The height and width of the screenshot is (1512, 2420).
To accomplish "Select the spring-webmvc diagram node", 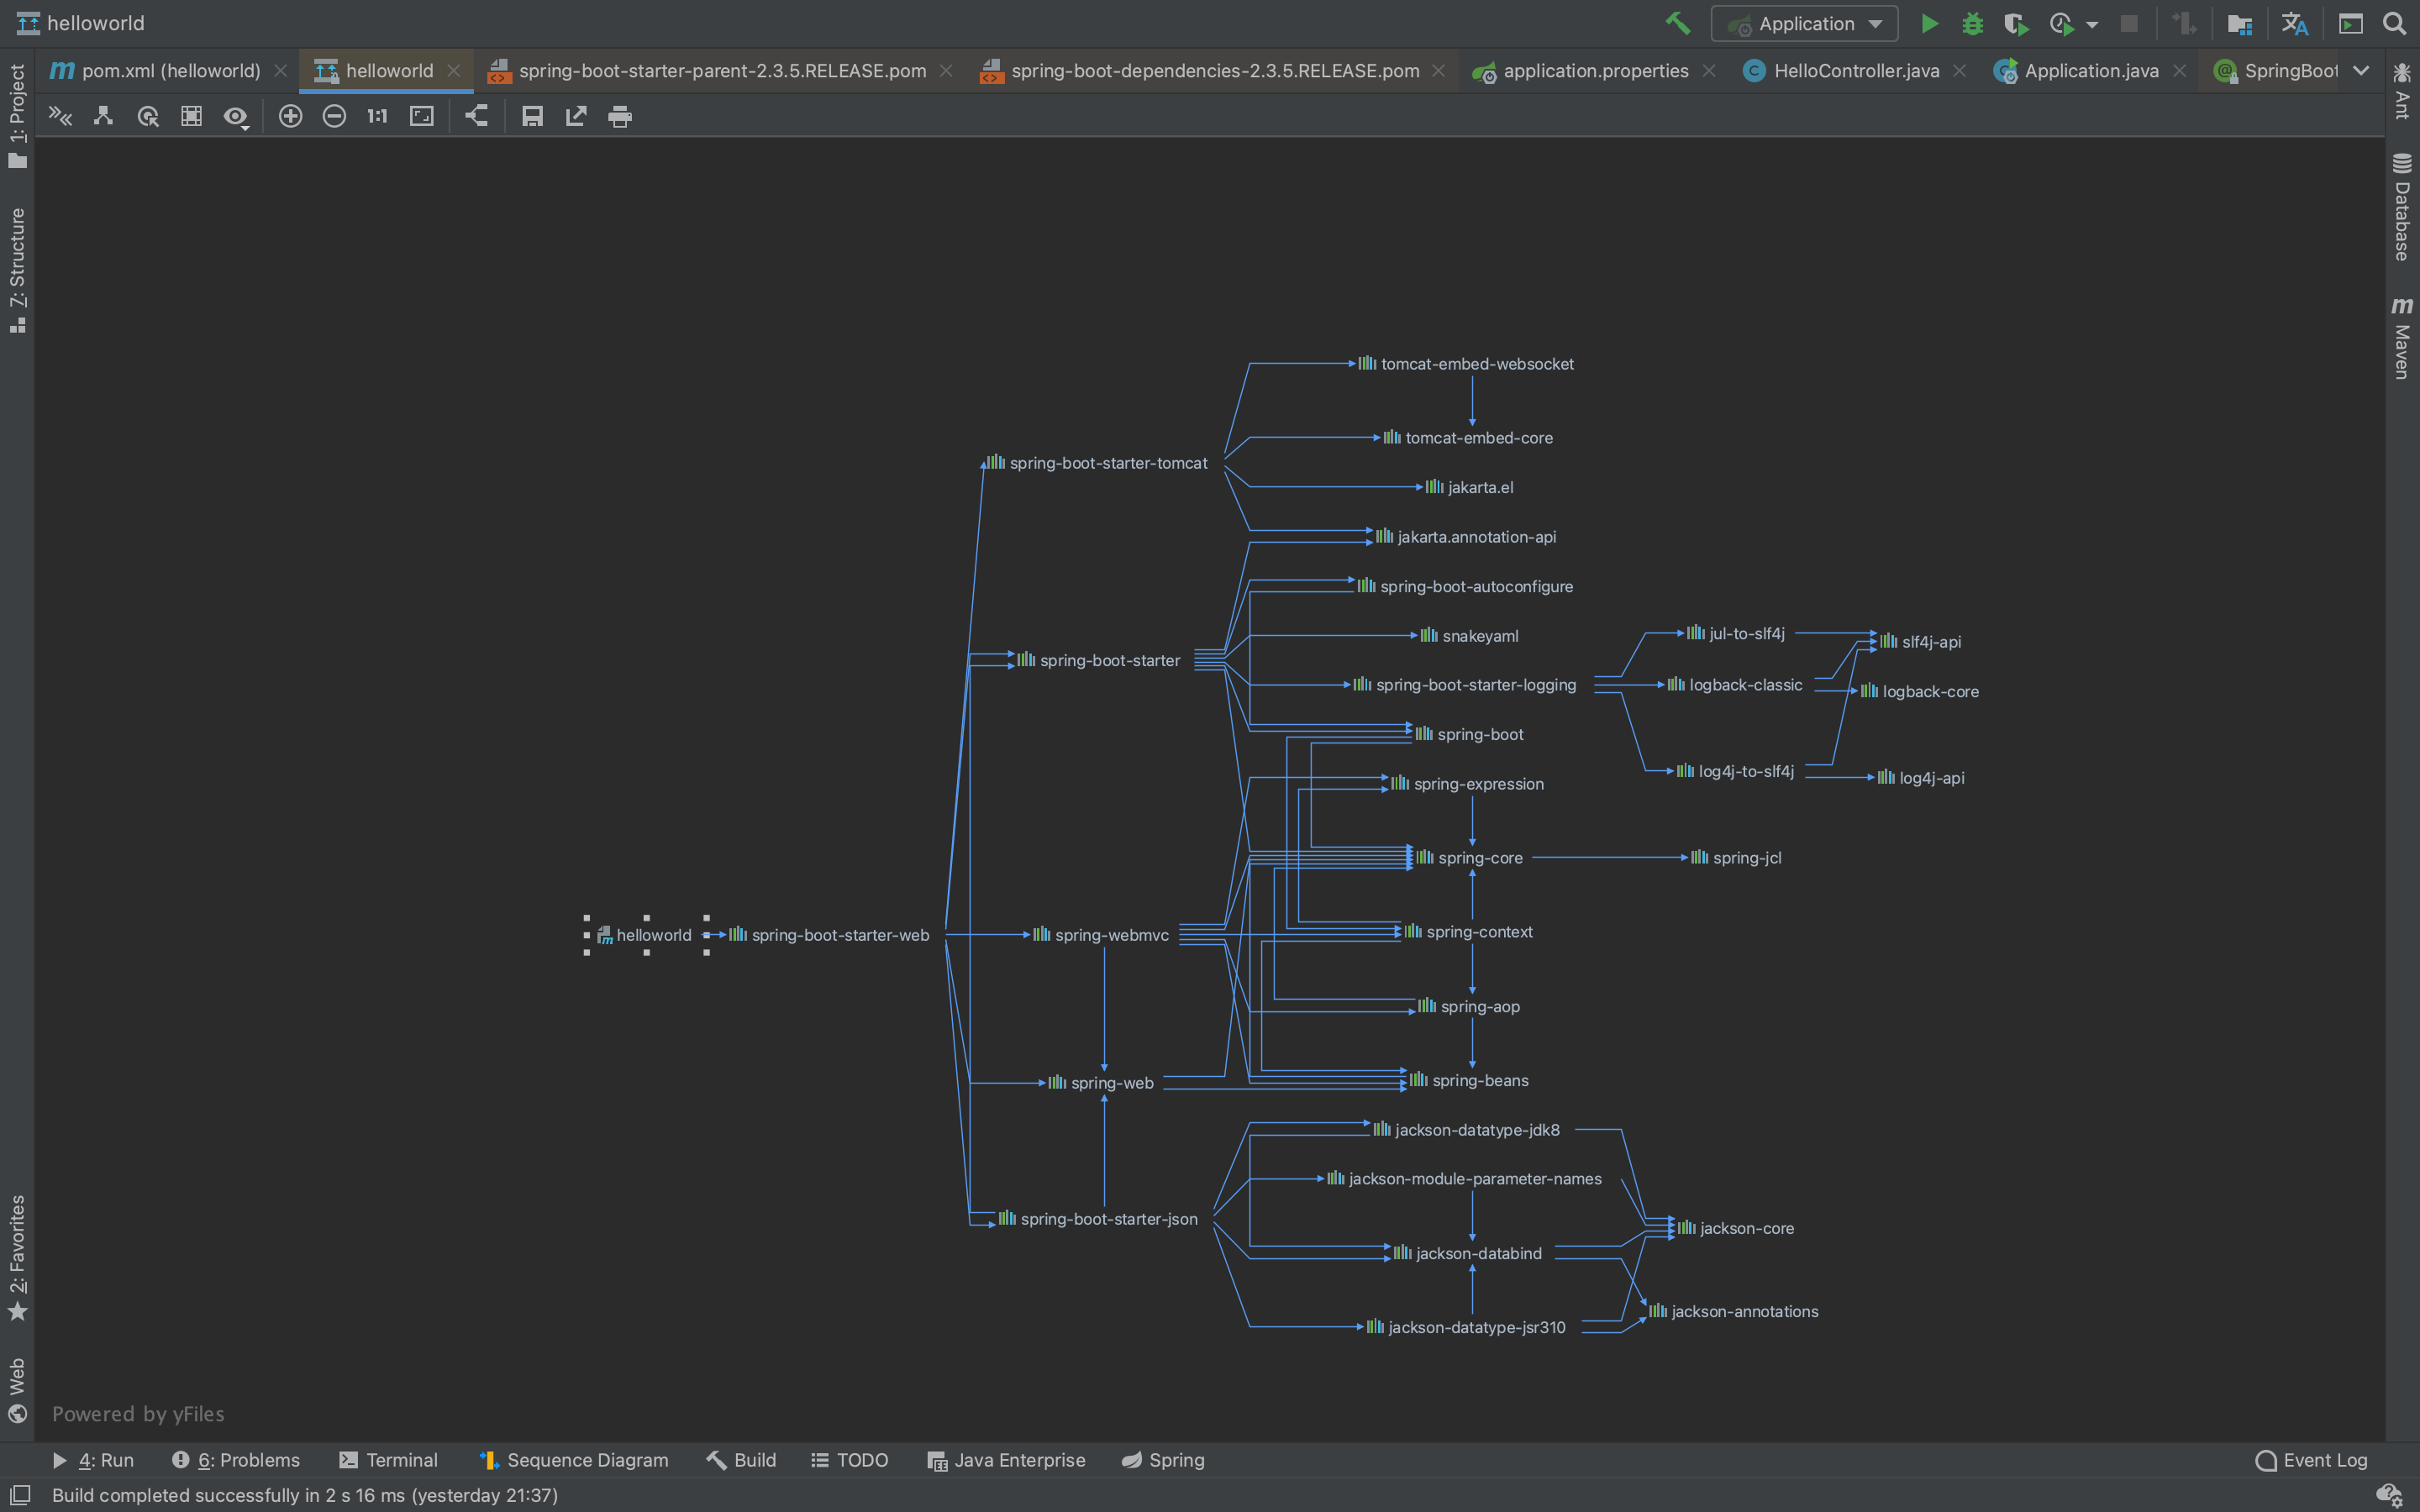I will click(x=1101, y=935).
